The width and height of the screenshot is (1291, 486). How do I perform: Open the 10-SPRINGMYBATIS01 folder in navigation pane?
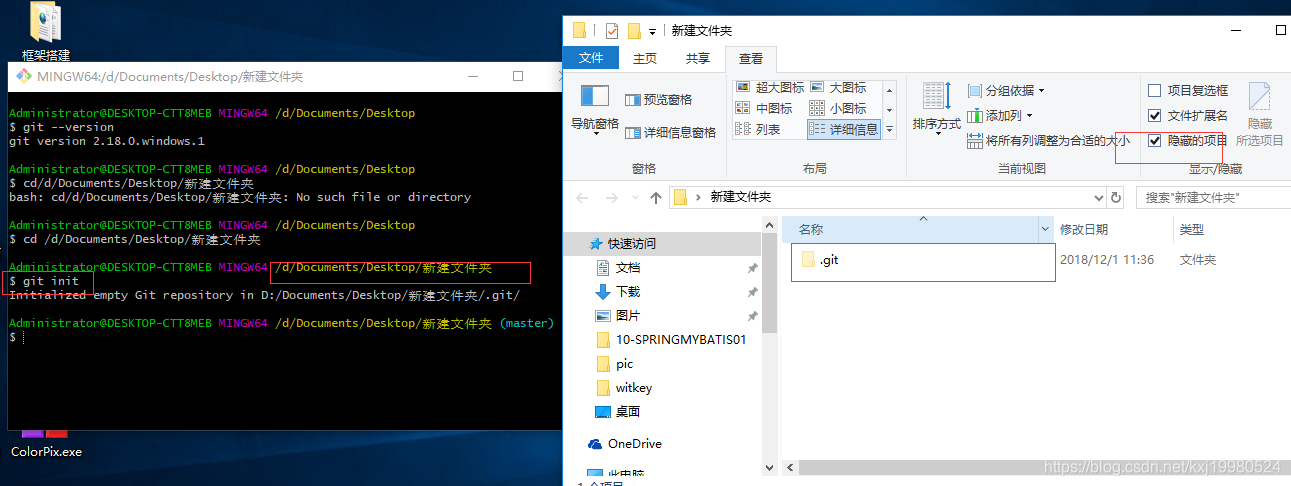pos(671,339)
